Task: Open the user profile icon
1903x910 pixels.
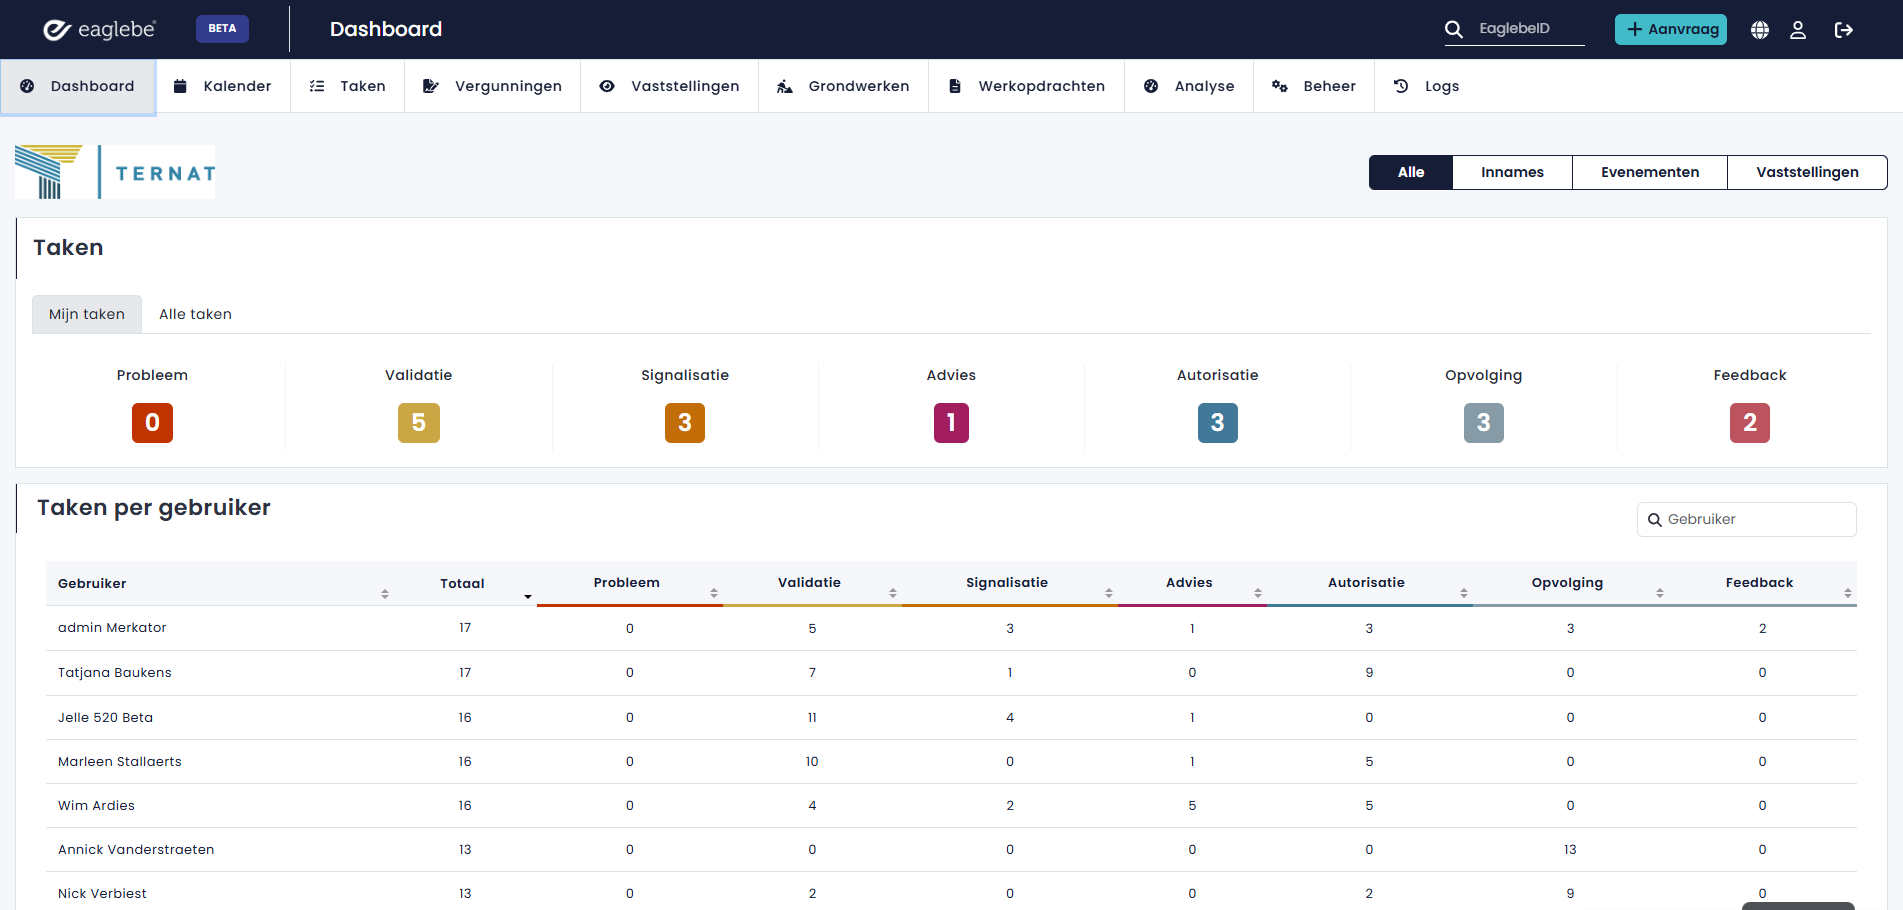Action: 1798,30
